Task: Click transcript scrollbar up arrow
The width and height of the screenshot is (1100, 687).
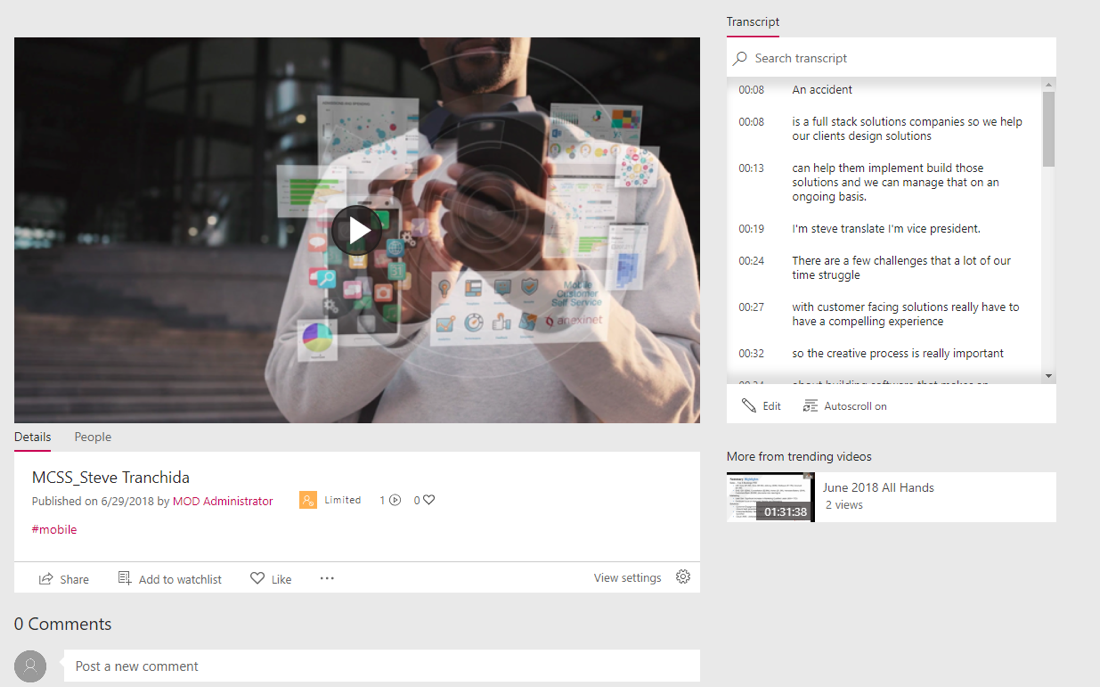Action: (1049, 85)
